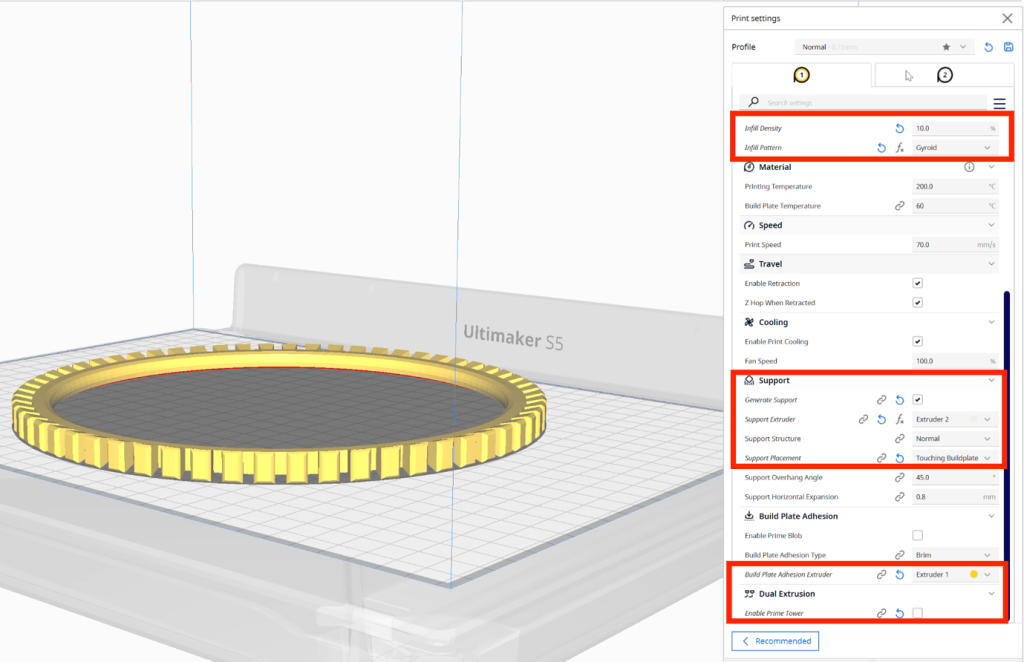This screenshot has width=1024, height=662.
Task: Open the Support Placement Touching Buildplate dropdown
Action: (955, 458)
